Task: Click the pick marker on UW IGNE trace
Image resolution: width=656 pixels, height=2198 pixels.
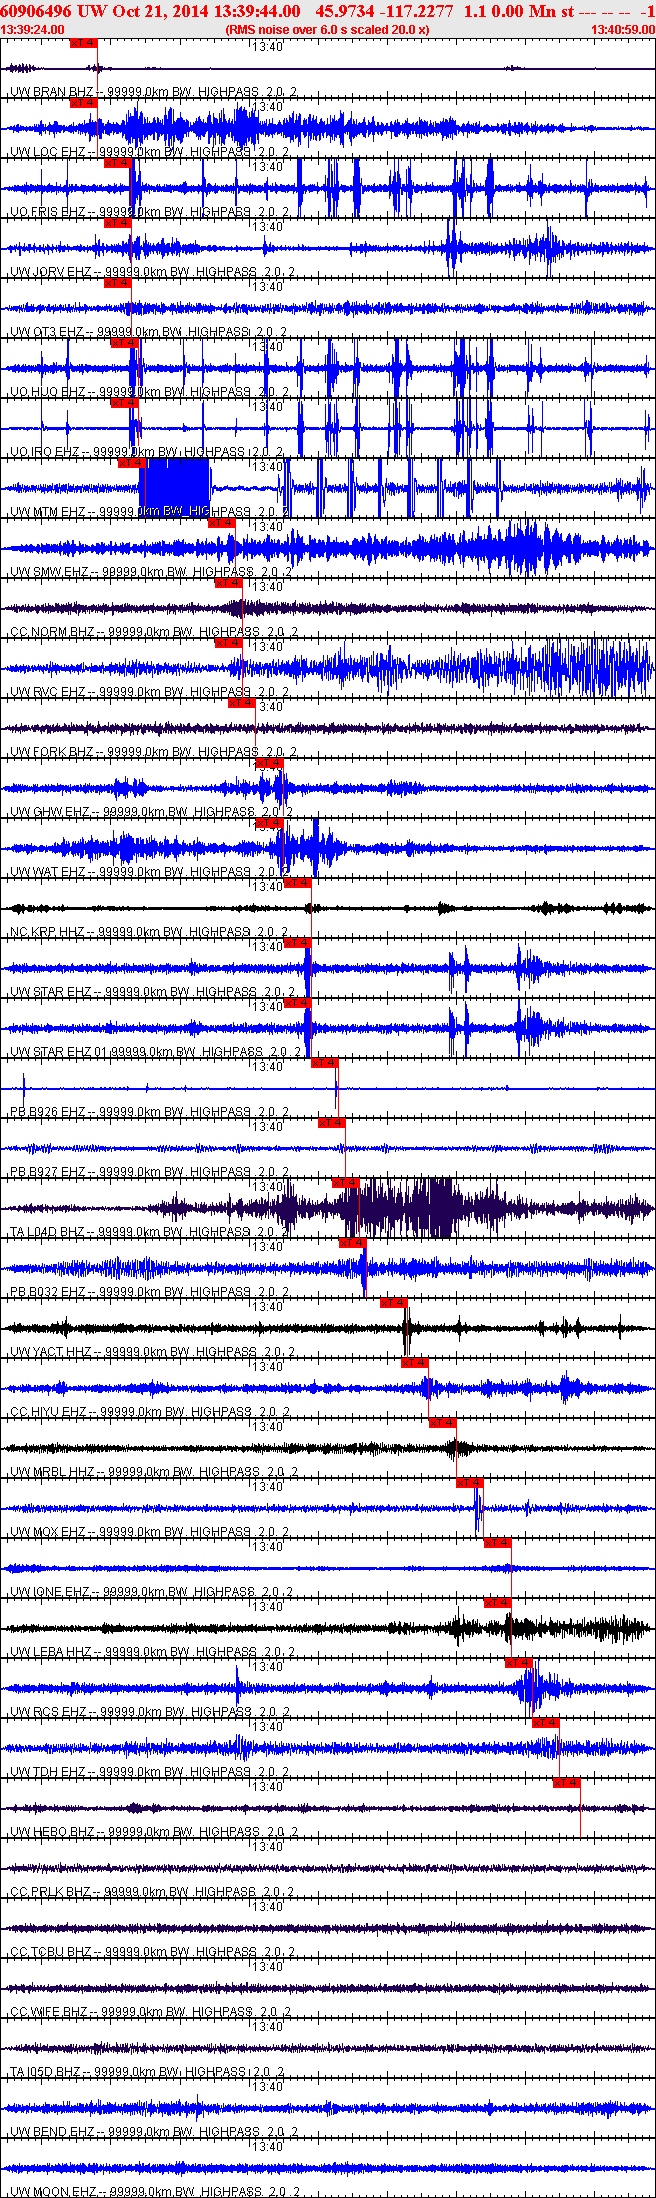Action: (x=498, y=1543)
